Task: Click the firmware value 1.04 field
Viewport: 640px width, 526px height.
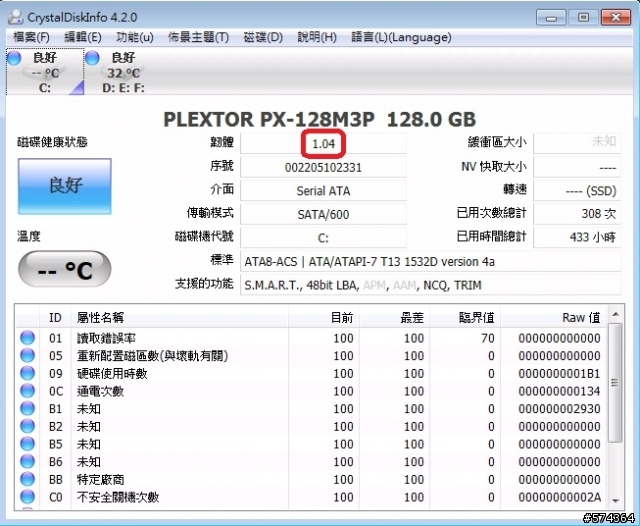Action: (323, 144)
